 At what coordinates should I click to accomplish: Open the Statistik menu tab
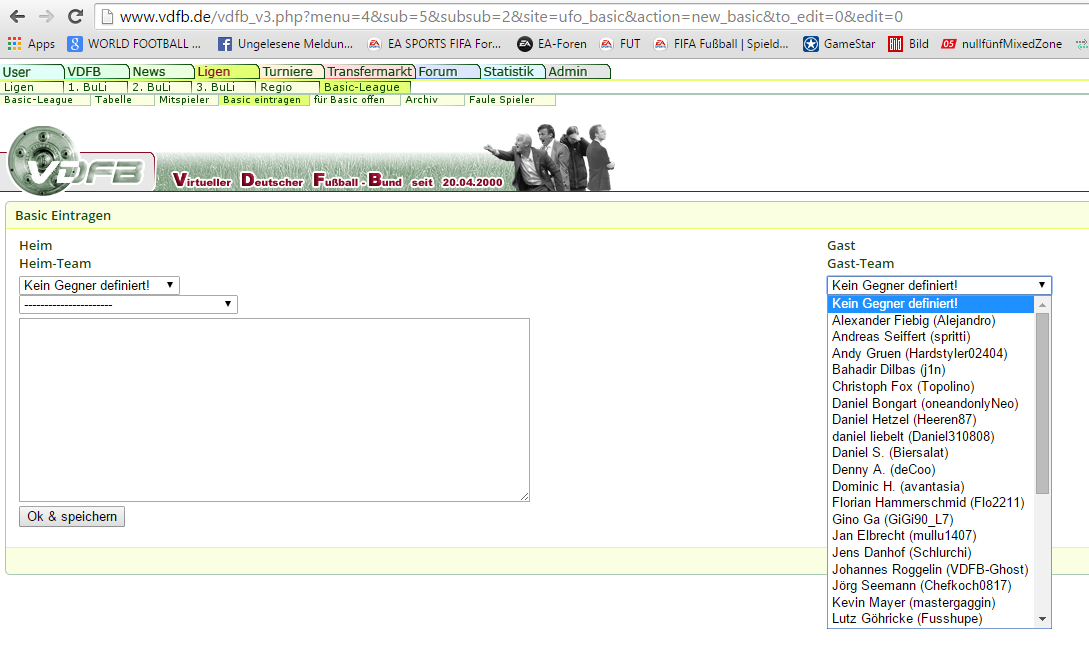click(510, 72)
